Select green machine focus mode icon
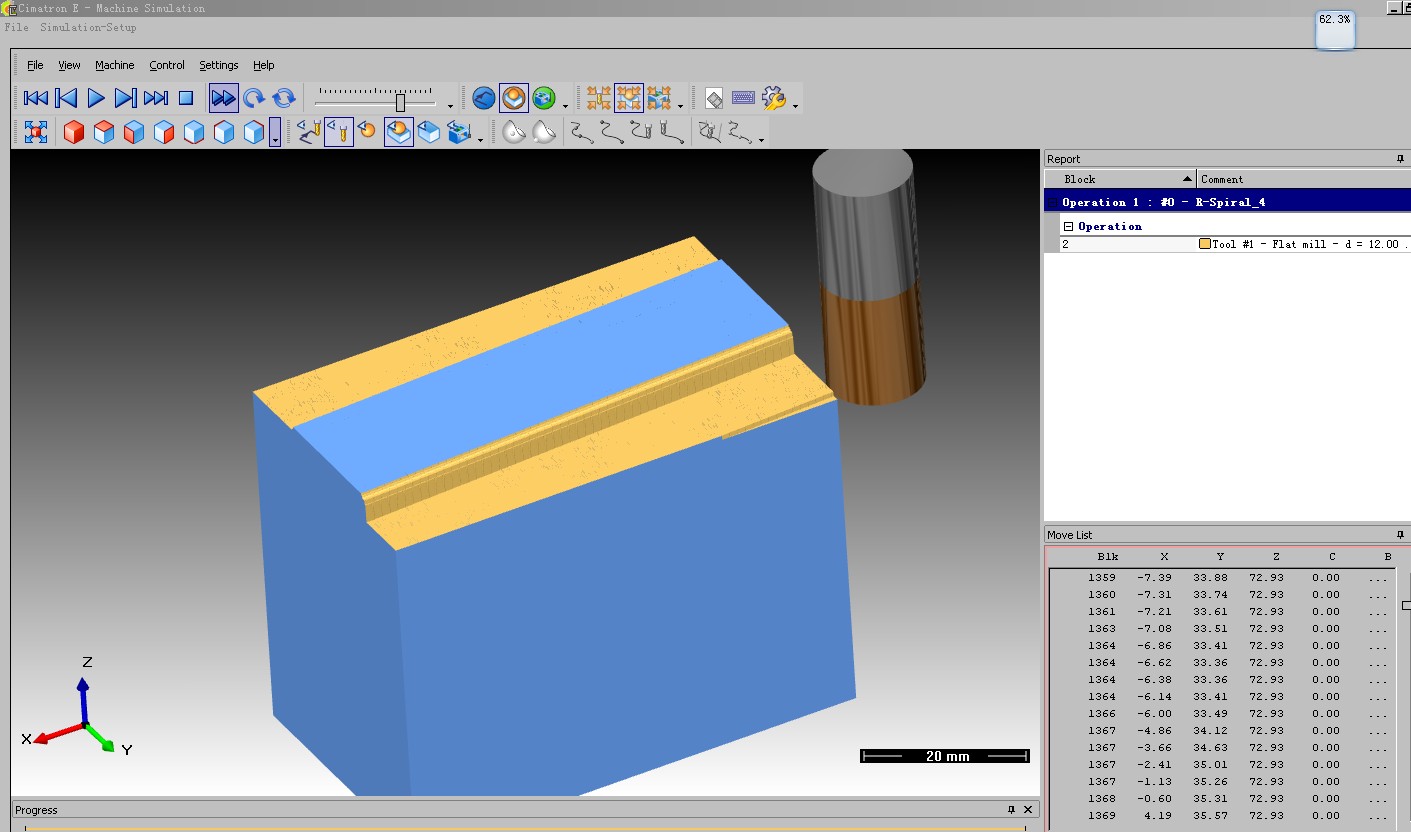Screen dimensions: 1411x832 [x=544, y=98]
